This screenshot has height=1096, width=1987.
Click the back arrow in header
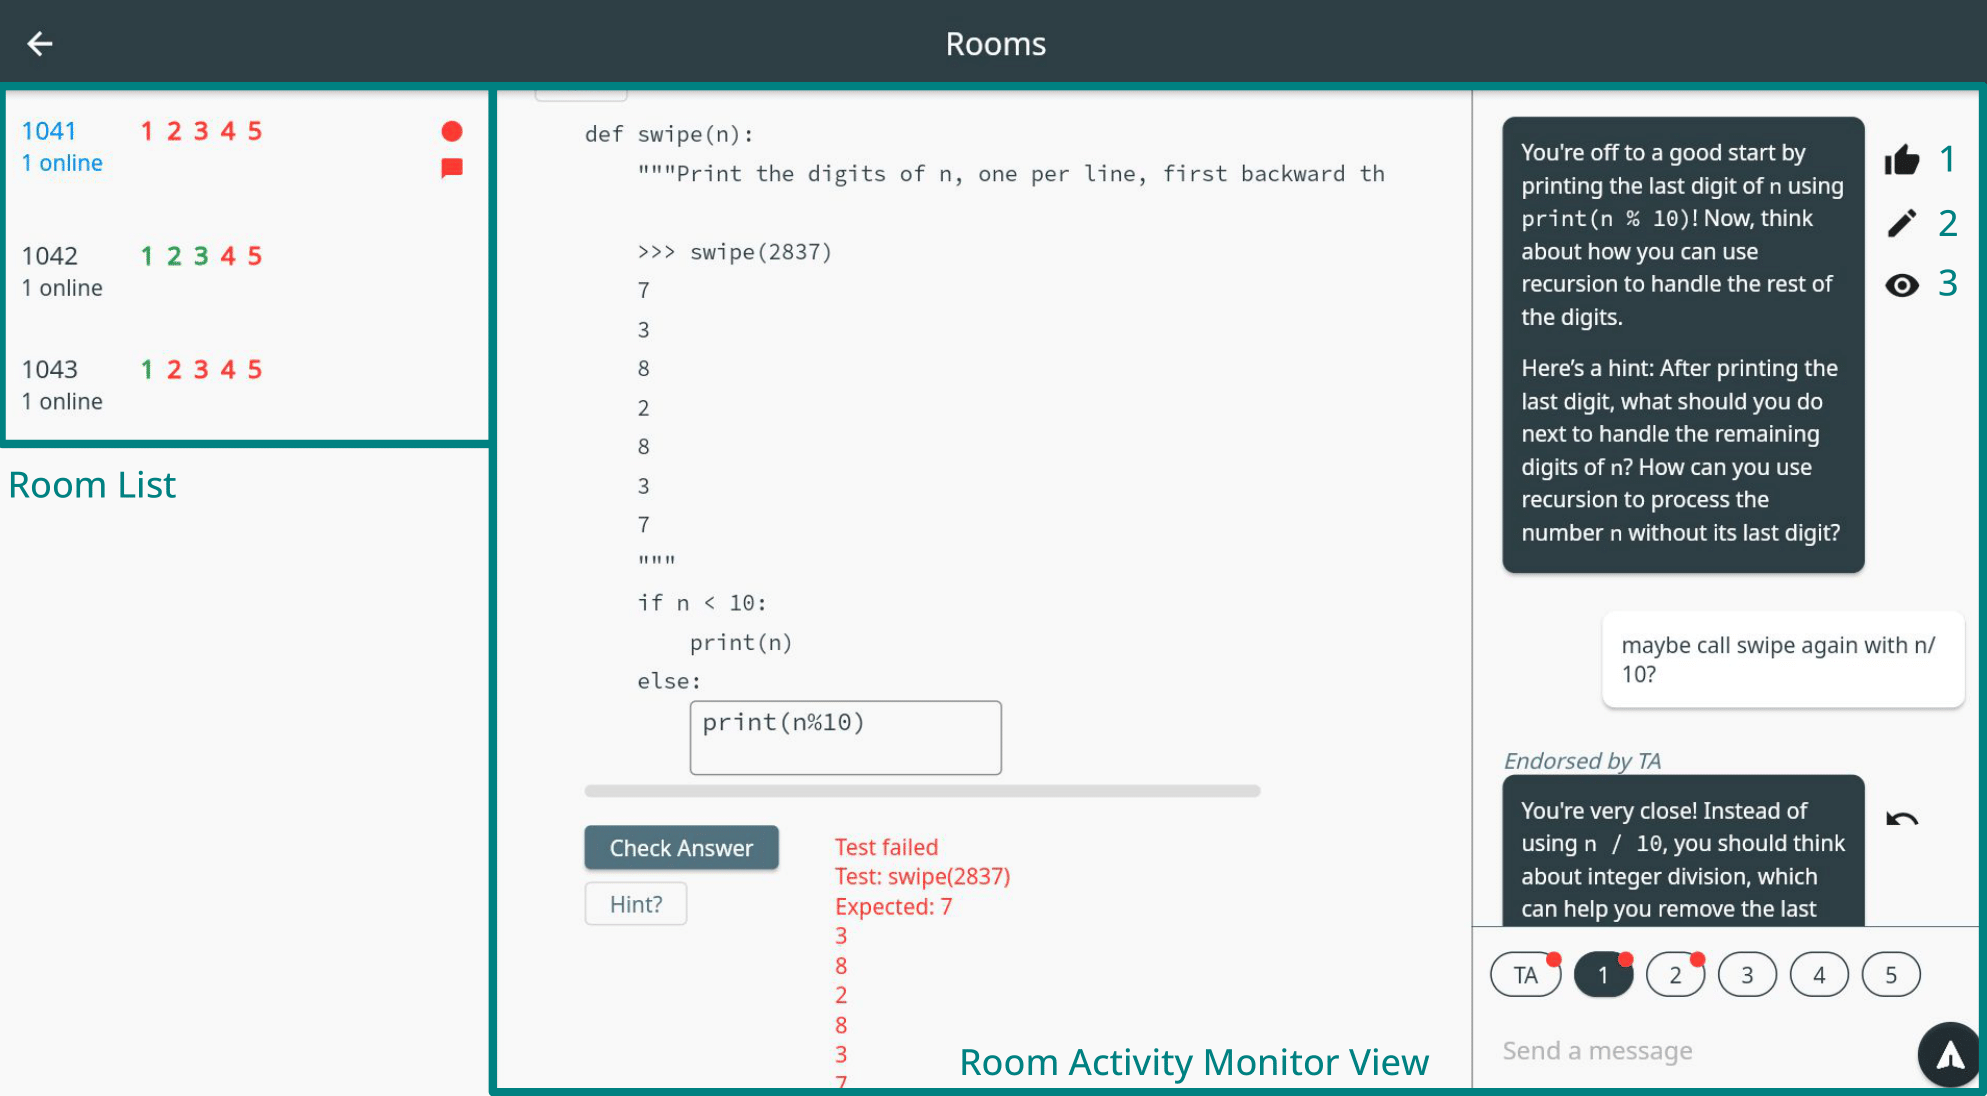pos(40,44)
